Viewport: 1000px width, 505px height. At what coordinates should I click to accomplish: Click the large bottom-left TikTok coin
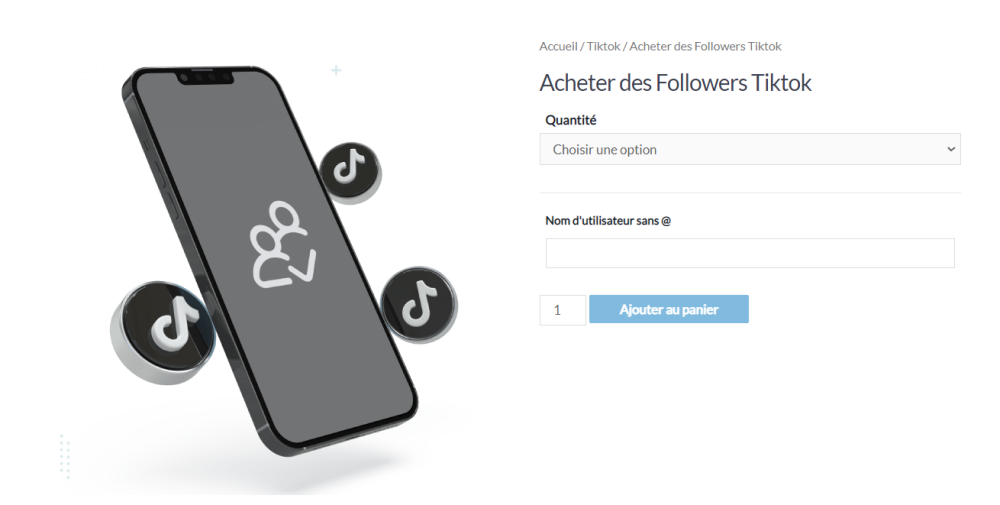click(163, 332)
